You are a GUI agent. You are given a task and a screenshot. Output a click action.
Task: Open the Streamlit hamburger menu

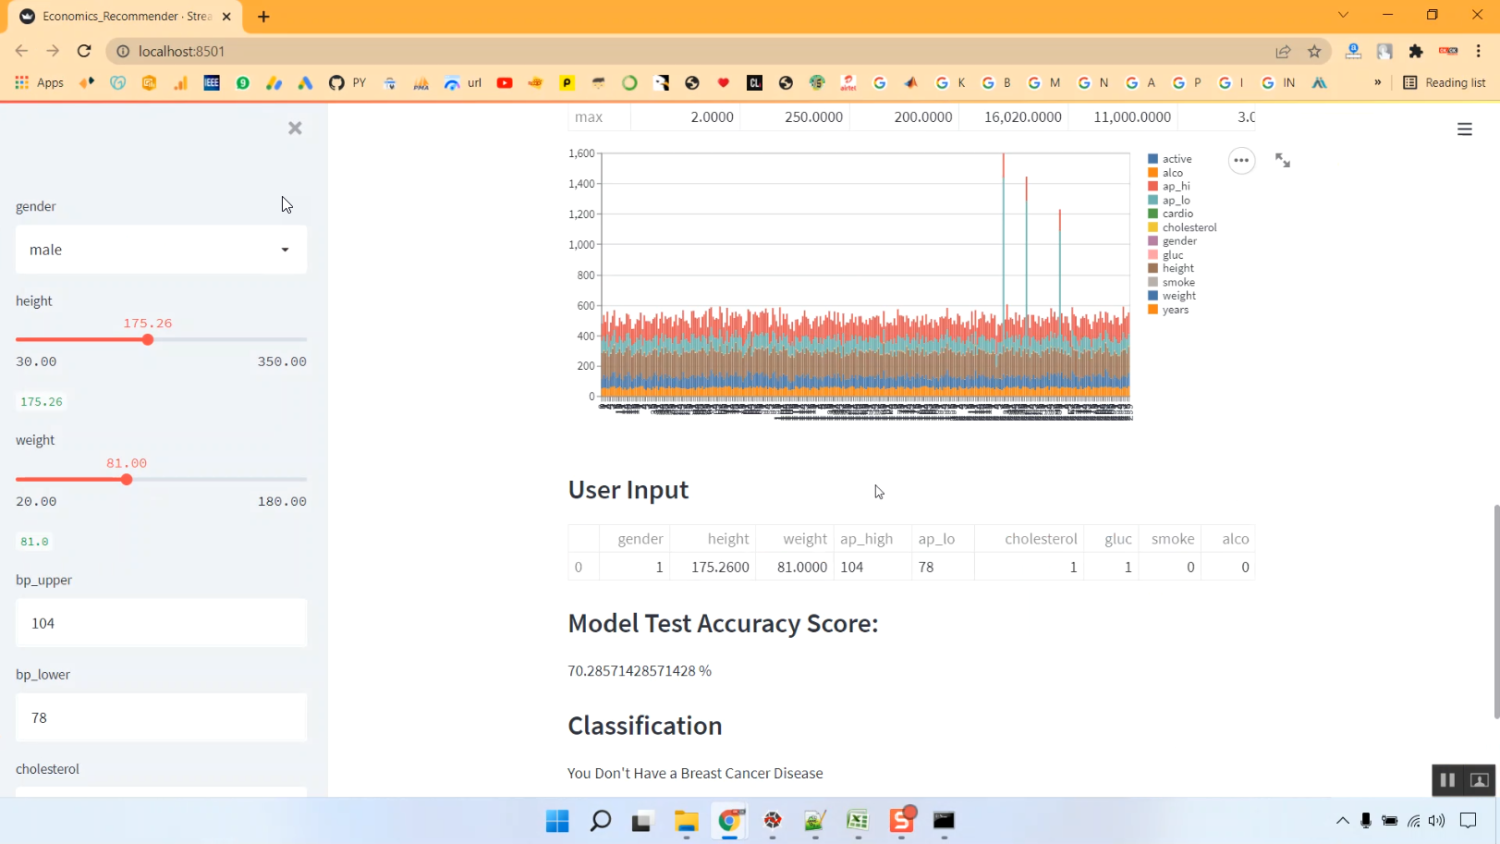(x=1464, y=129)
